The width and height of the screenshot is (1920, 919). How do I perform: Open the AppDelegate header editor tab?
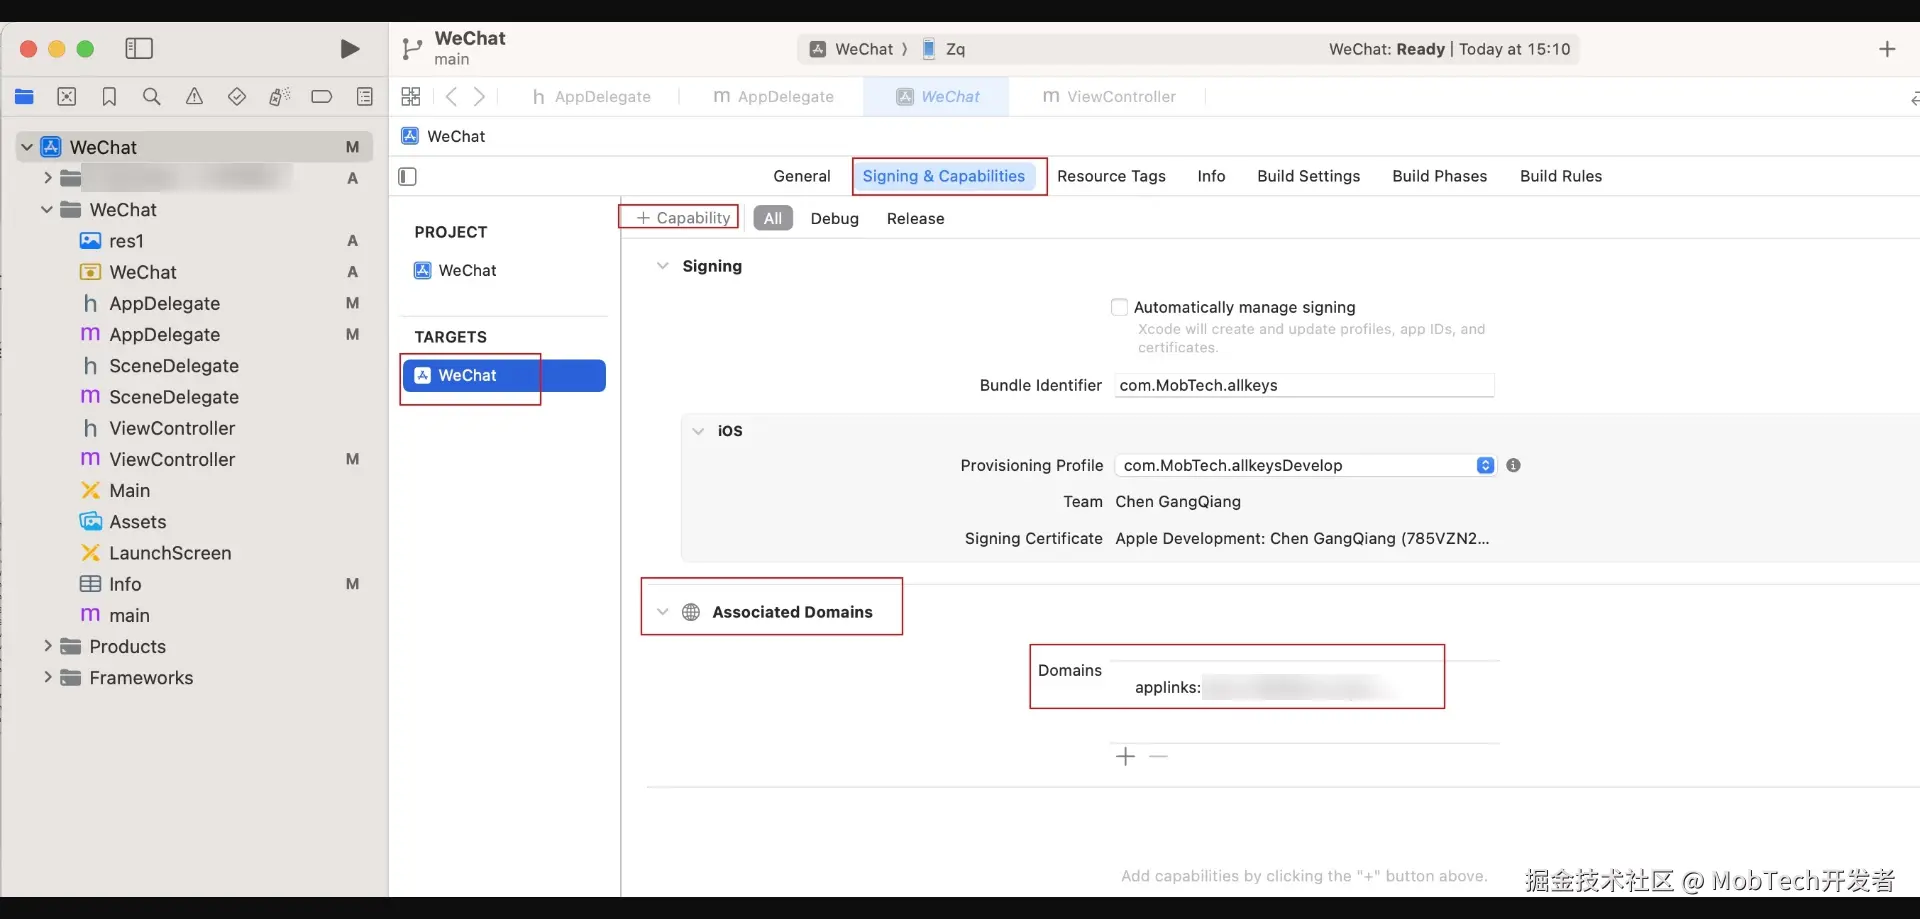591,96
